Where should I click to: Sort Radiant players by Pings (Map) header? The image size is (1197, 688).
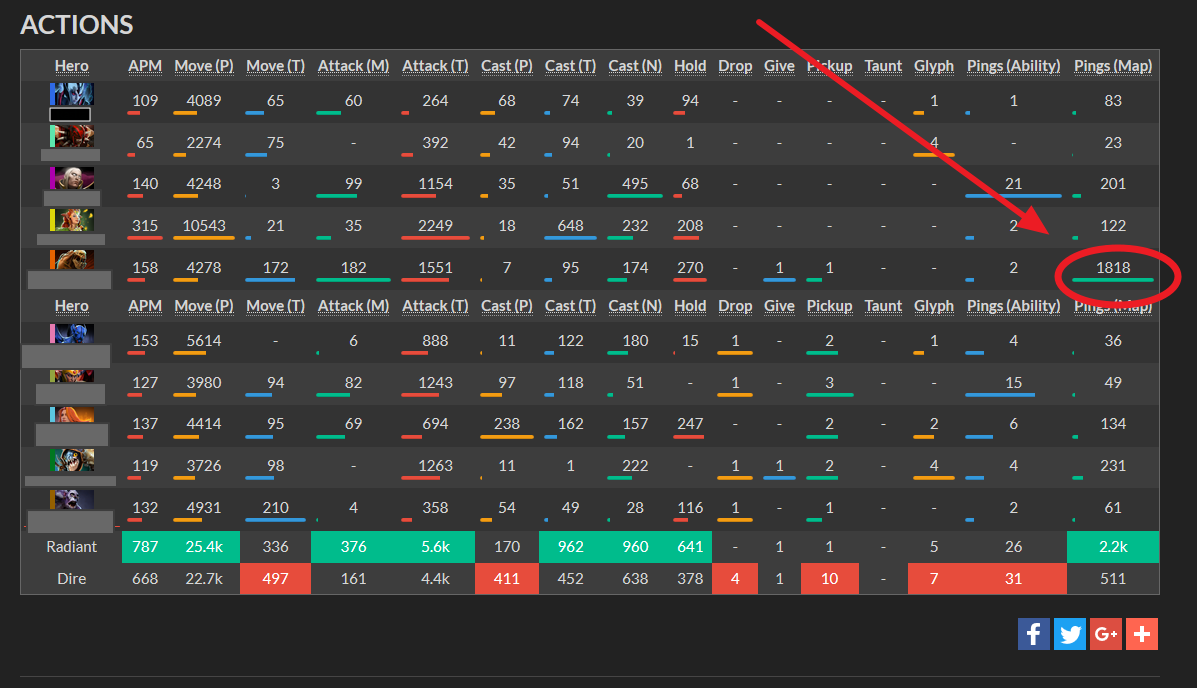click(1112, 66)
